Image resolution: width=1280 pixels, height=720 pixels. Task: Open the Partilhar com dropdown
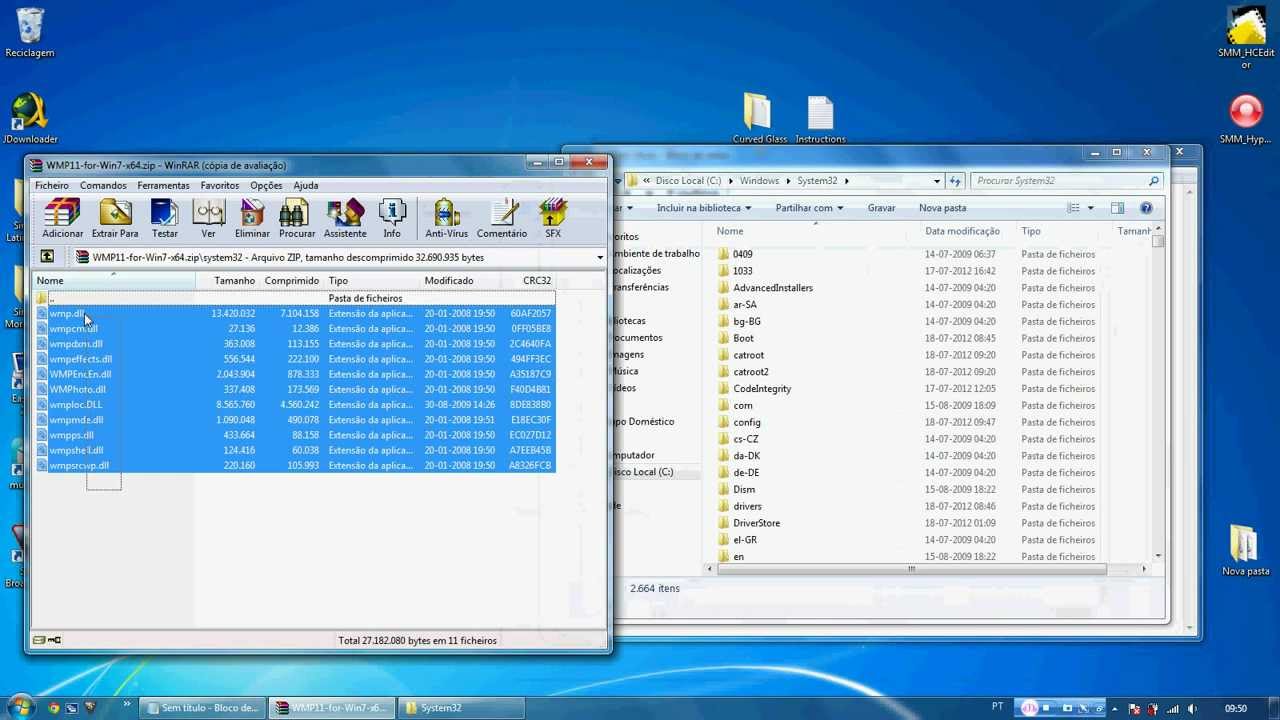[809, 208]
